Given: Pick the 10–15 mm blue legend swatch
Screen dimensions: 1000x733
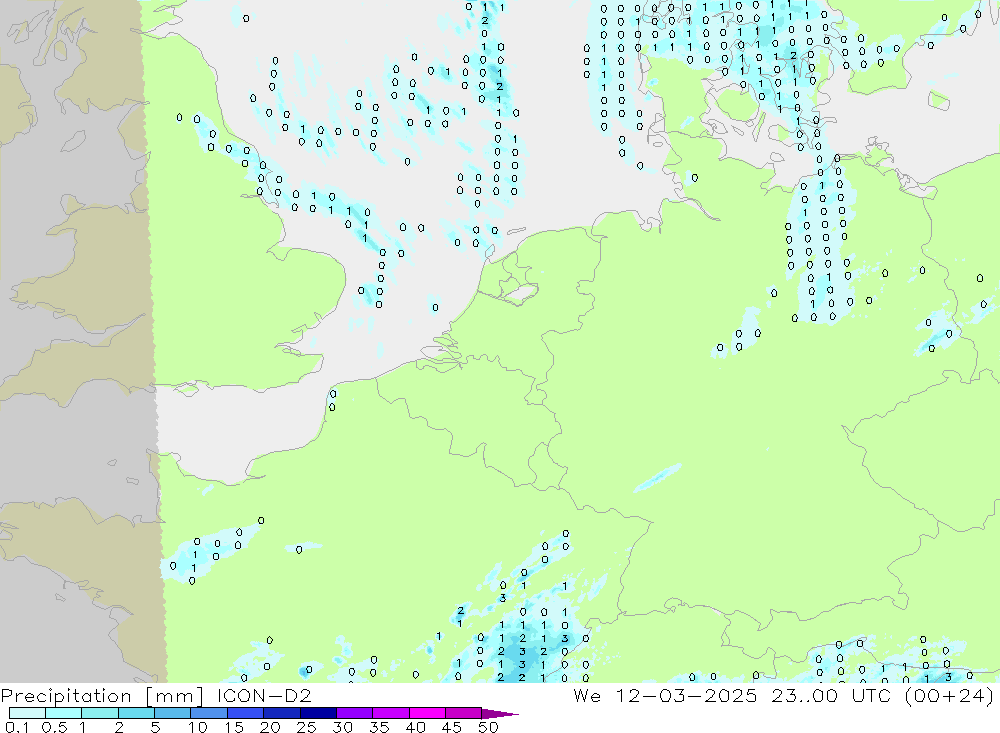Looking at the screenshot, I should coord(209,713).
